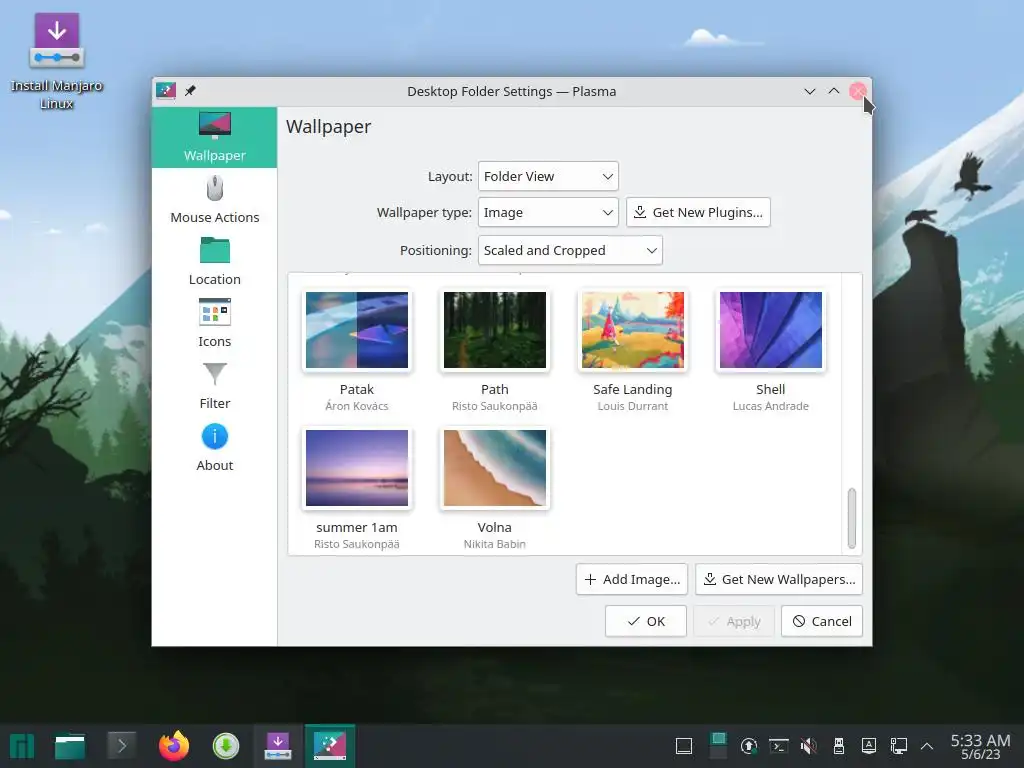The image size is (1024, 768).
Task: Click the show desktop tray icon
Action: tap(684, 746)
